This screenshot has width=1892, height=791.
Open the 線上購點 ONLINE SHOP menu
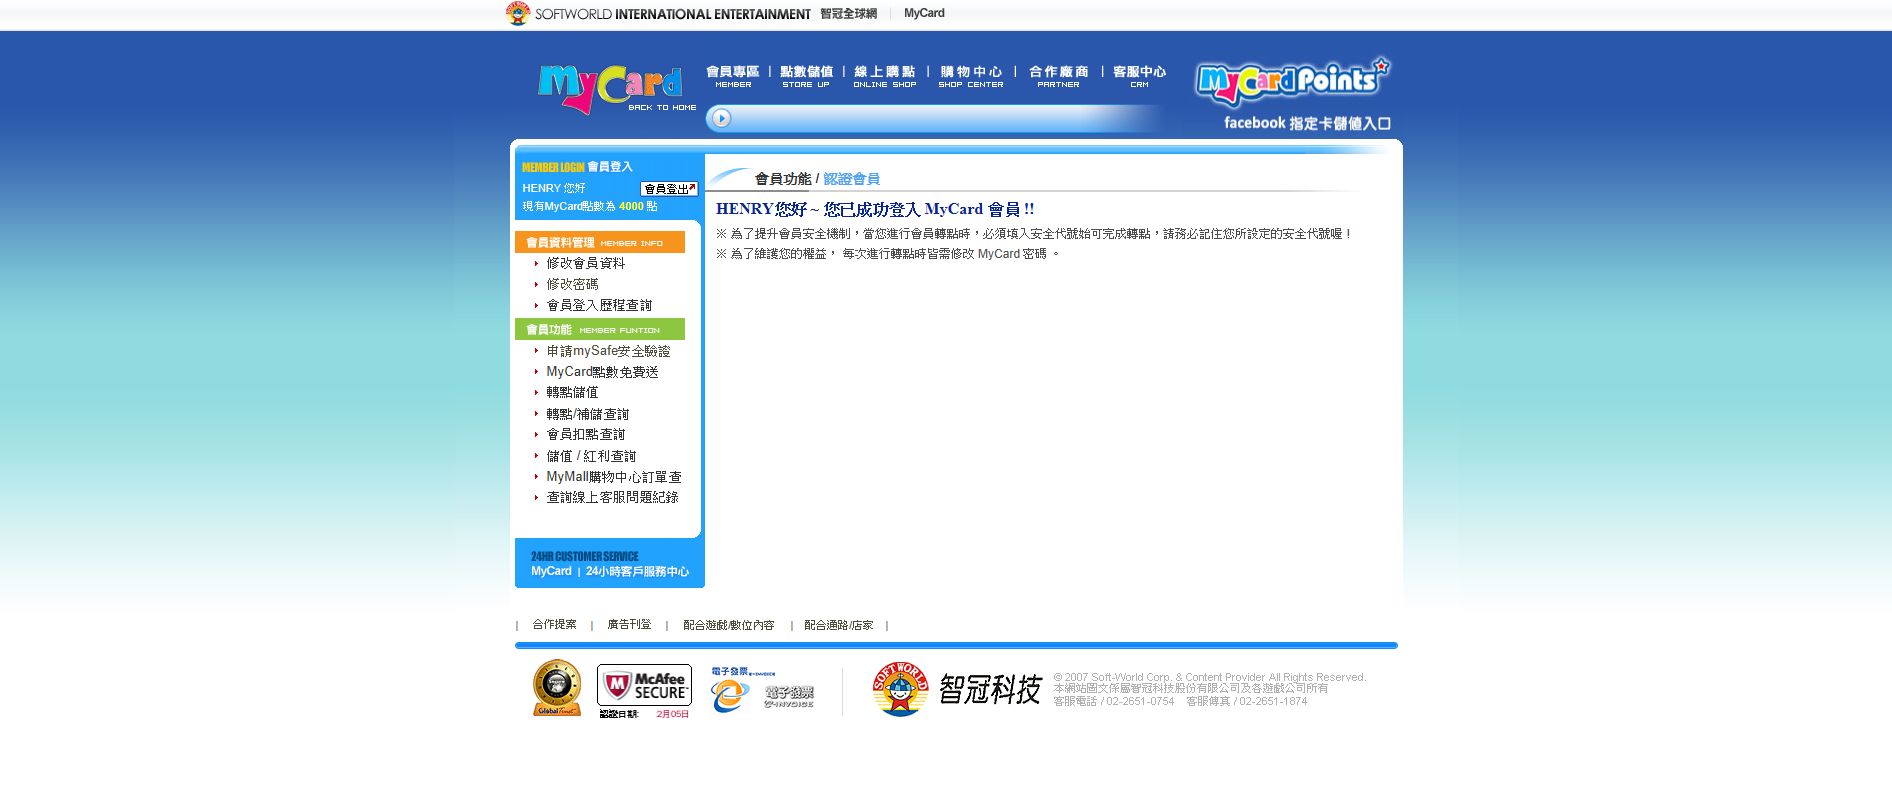point(885,77)
